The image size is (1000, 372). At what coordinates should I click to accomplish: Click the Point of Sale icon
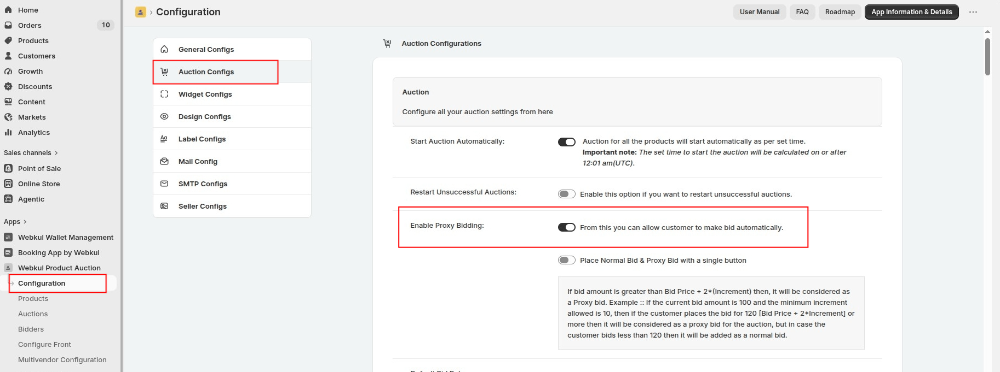[x=8, y=168]
